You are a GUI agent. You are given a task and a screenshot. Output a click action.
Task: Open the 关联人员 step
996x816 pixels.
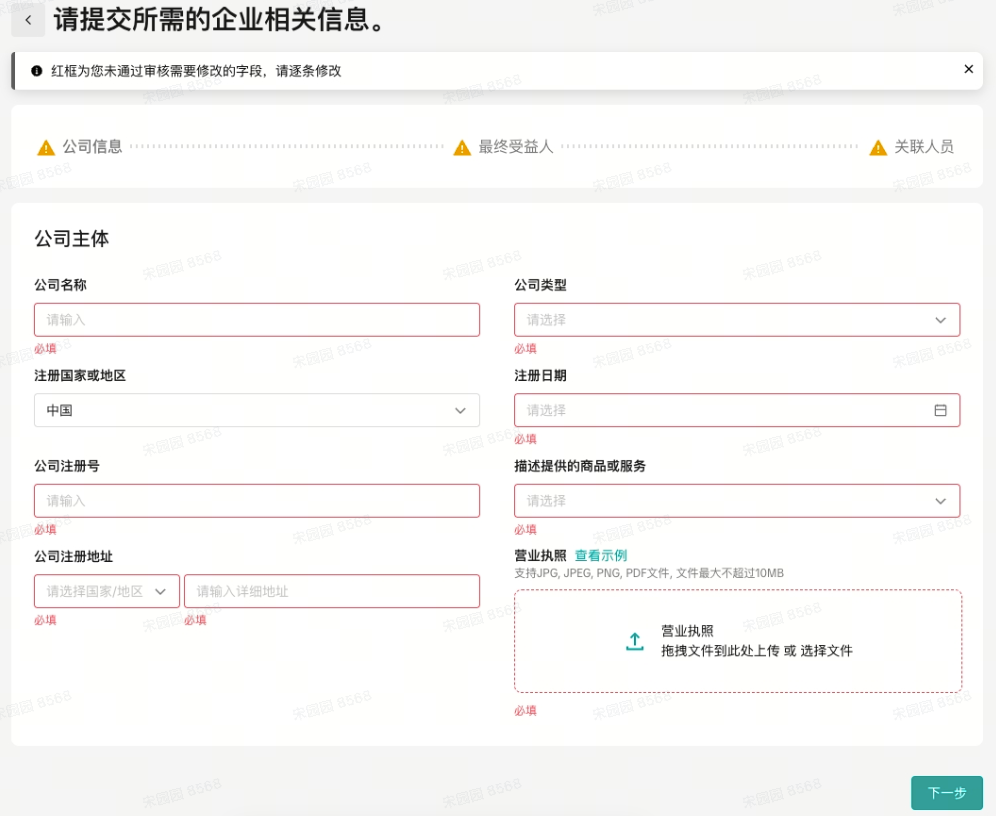[923, 147]
